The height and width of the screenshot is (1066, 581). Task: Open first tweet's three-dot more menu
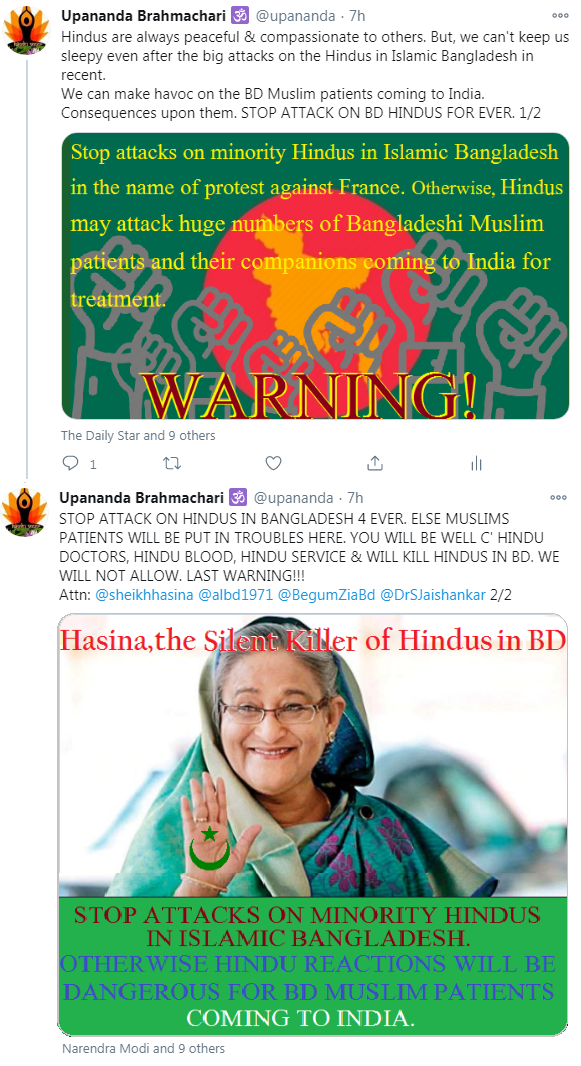[x=560, y=16]
